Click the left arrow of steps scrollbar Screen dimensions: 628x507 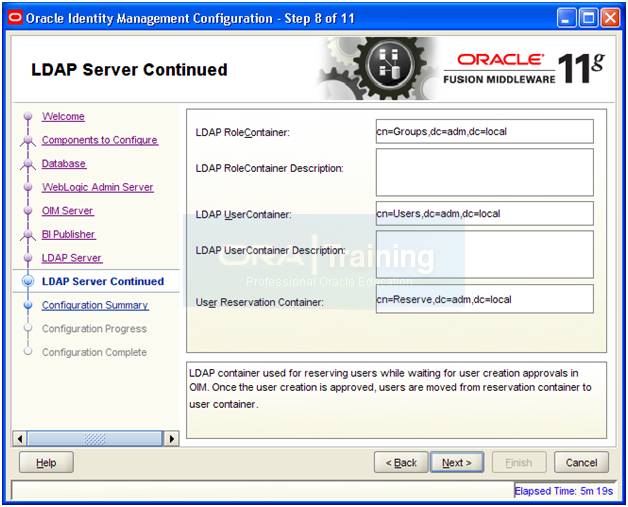coord(20,439)
